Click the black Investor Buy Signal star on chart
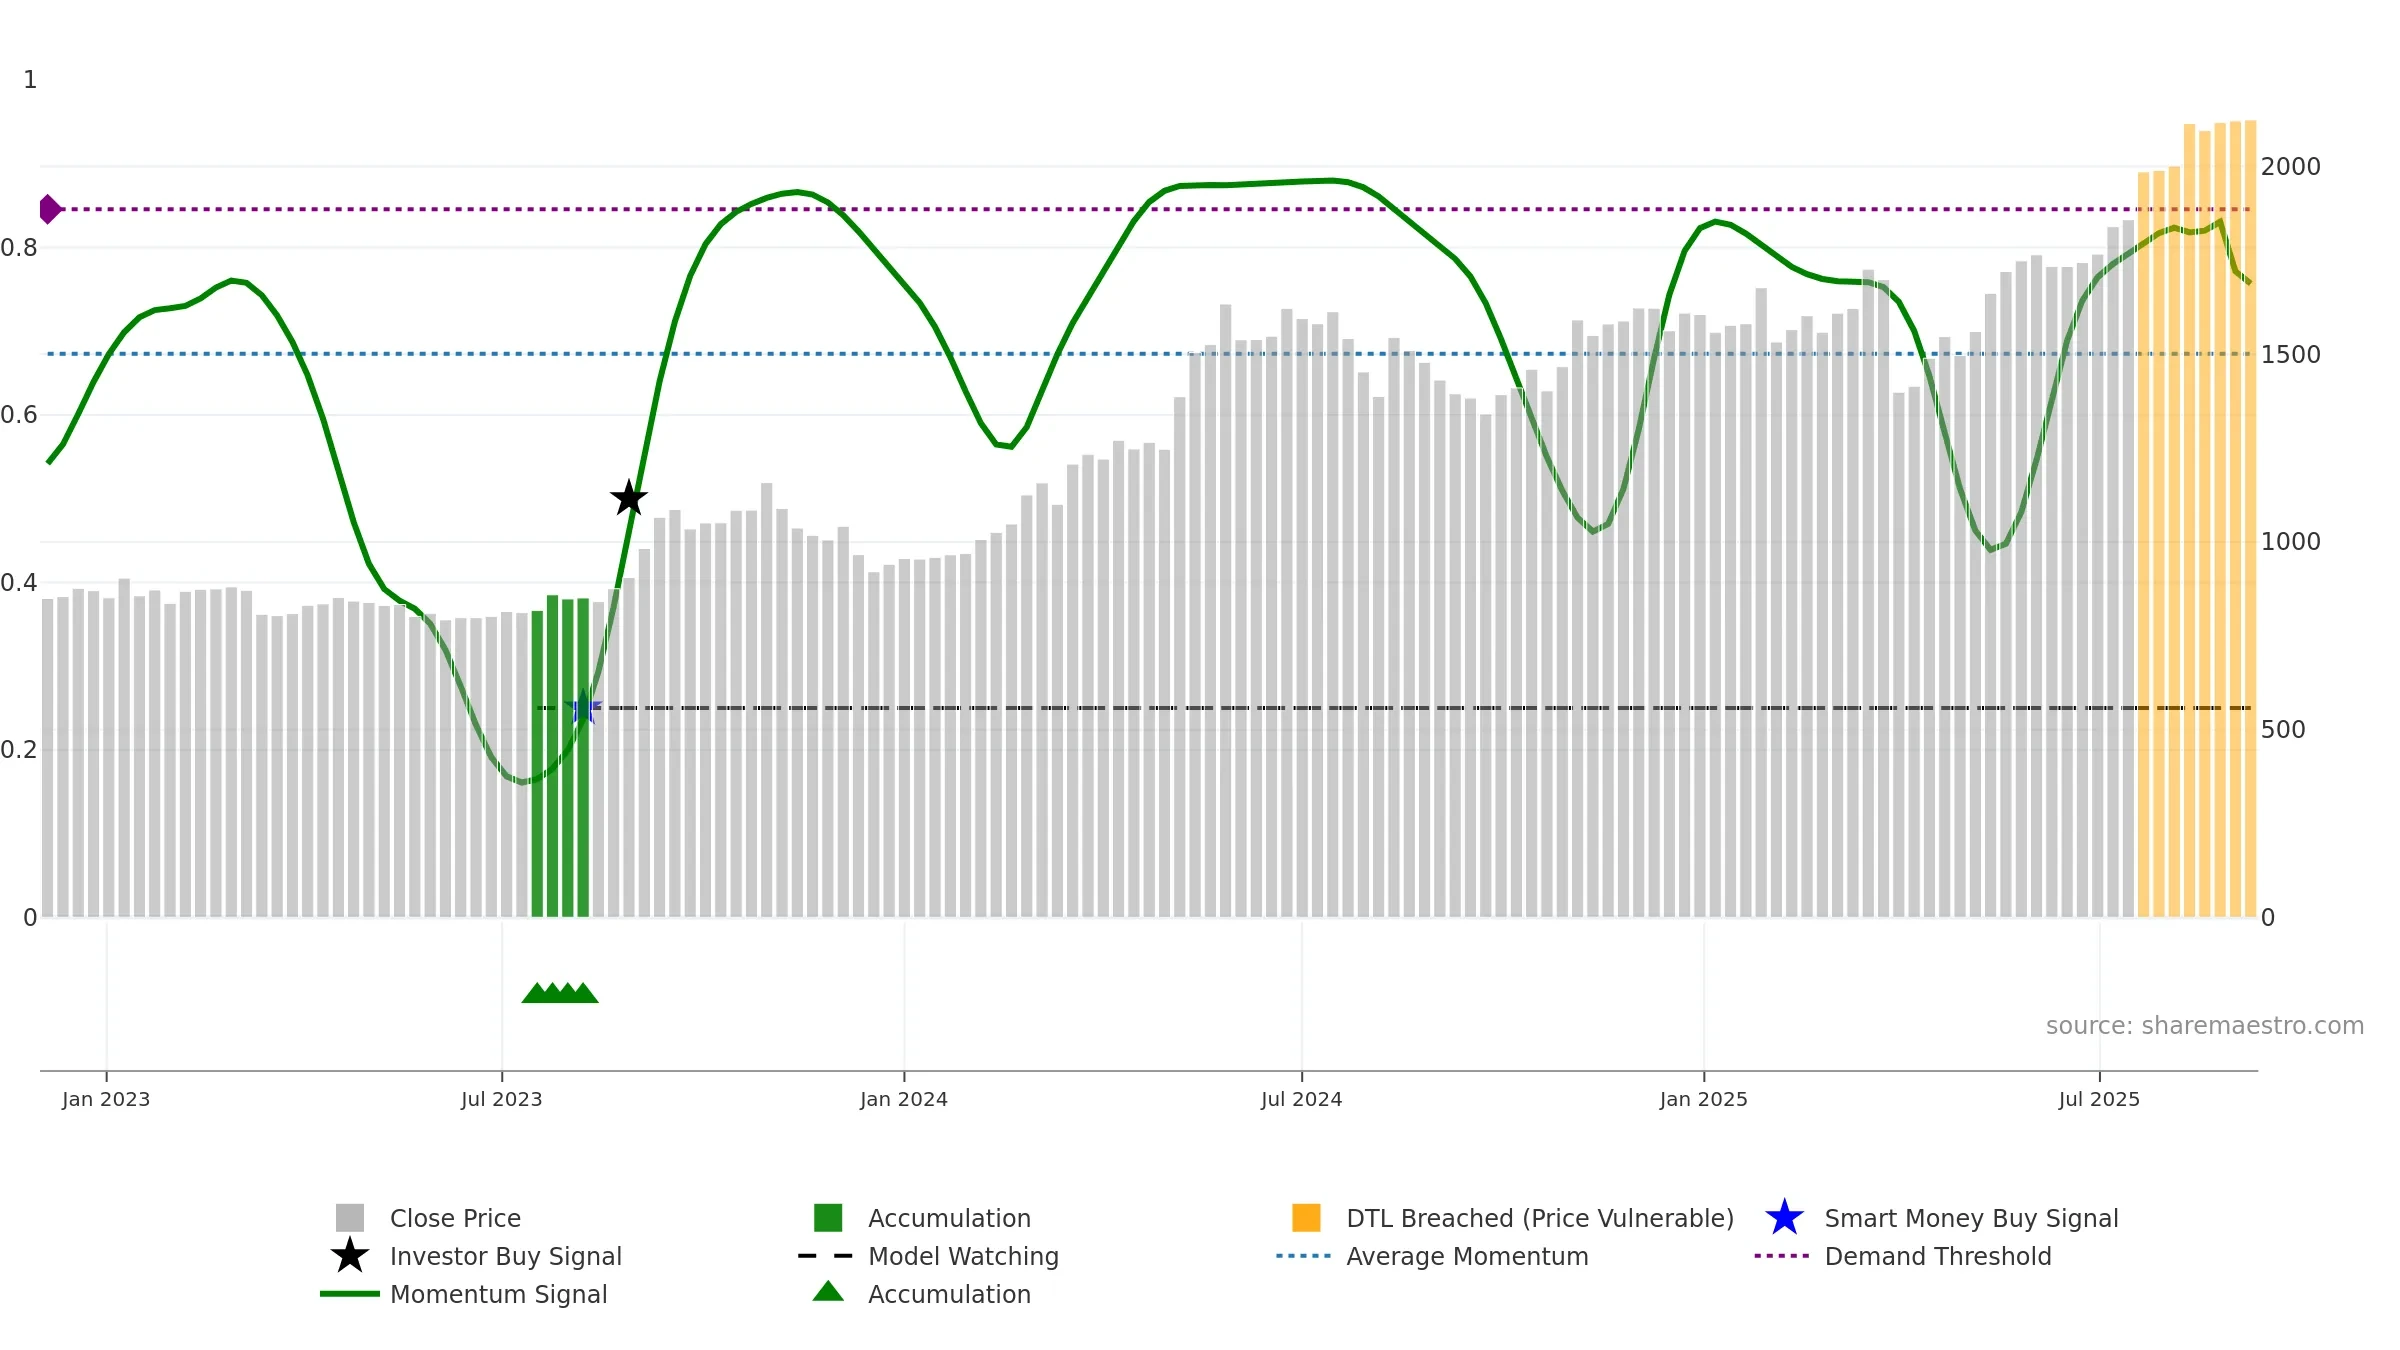The width and height of the screenshot is (2400, 1350). [629, 498]
